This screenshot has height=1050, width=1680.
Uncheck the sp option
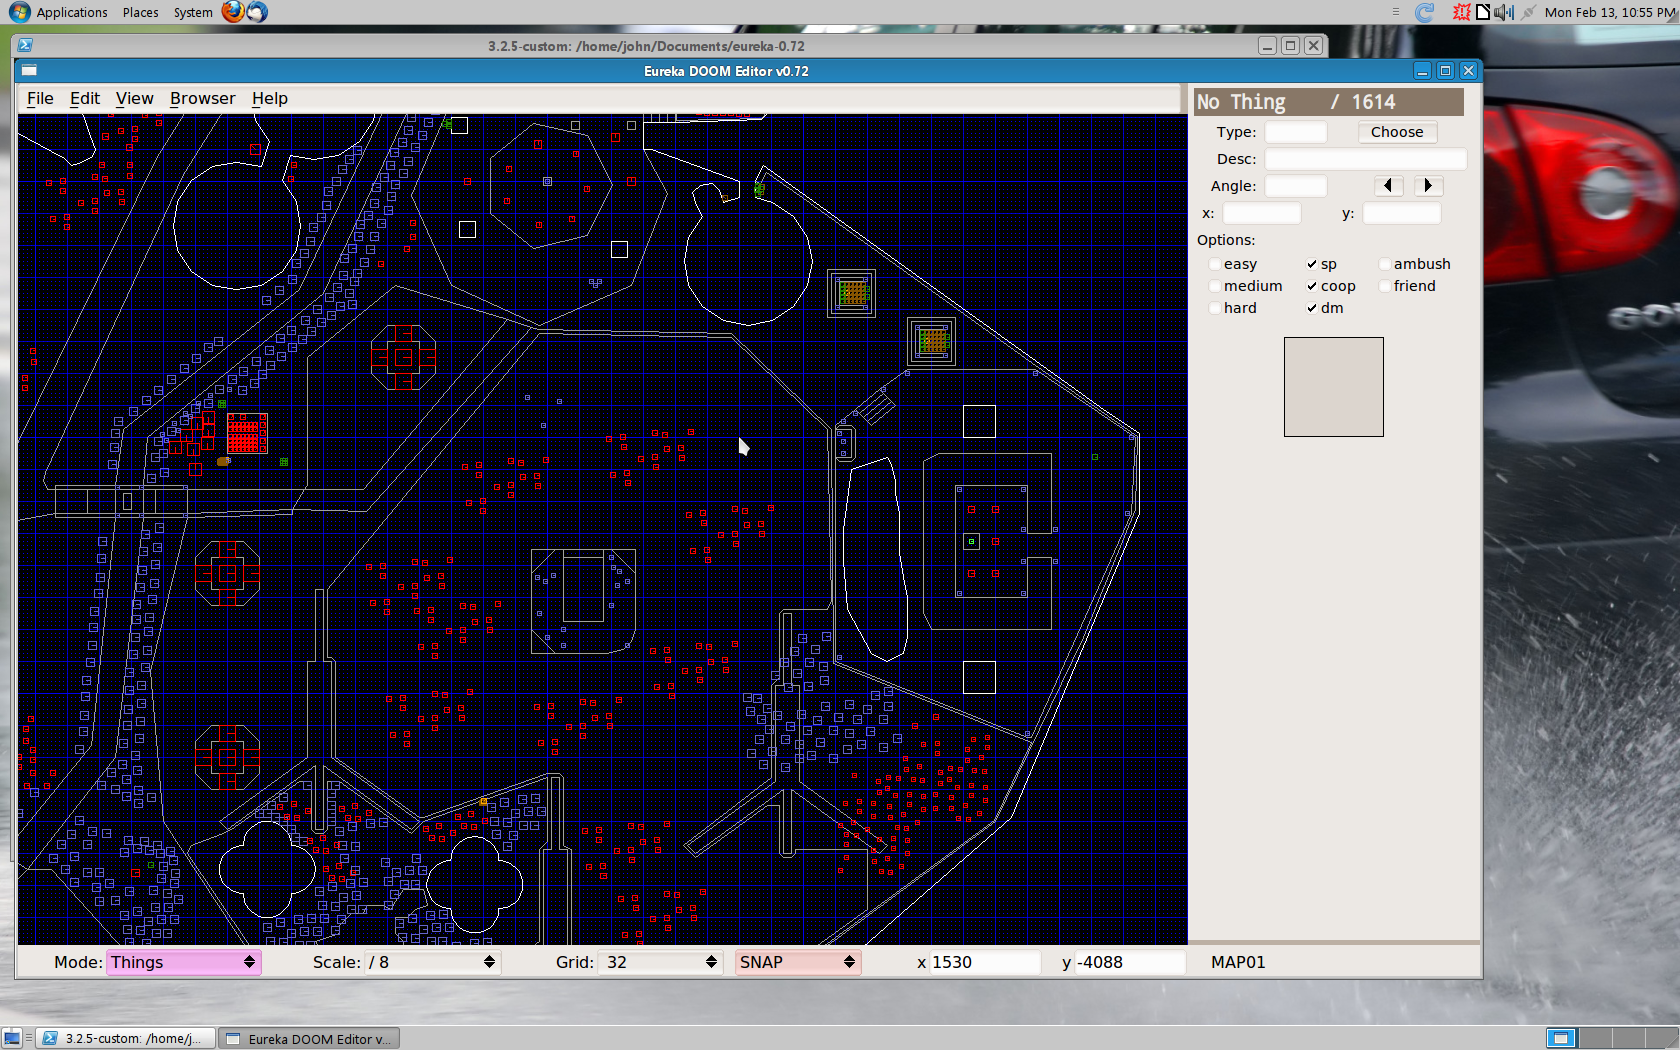click(1312, 264)
